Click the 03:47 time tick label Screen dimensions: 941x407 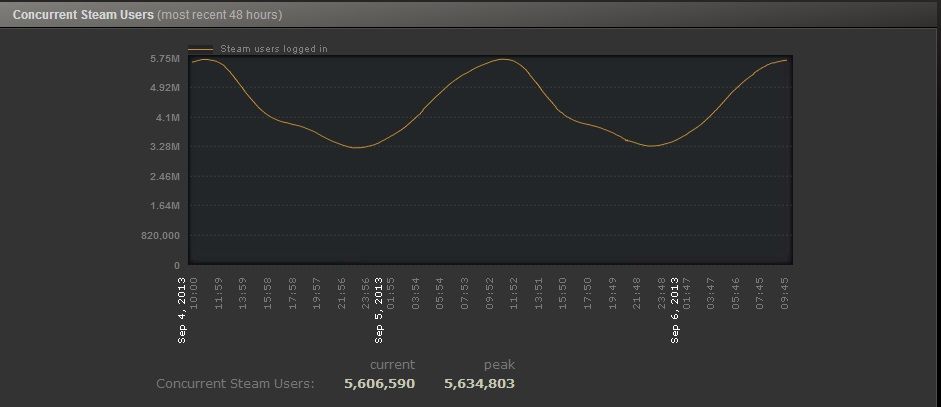pyautogui.click(x=711, y=293)
